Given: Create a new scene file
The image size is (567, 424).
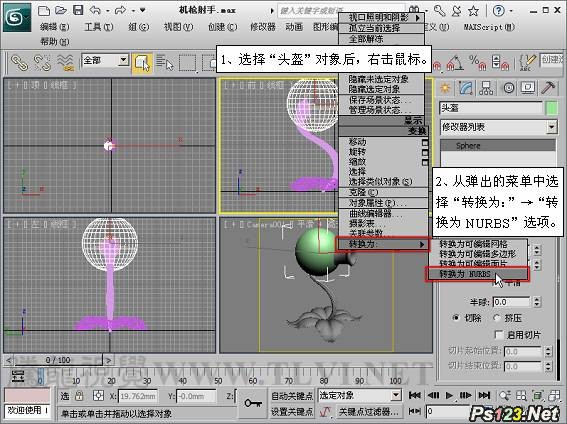Looking at the screenshot, I should (44, 10).
